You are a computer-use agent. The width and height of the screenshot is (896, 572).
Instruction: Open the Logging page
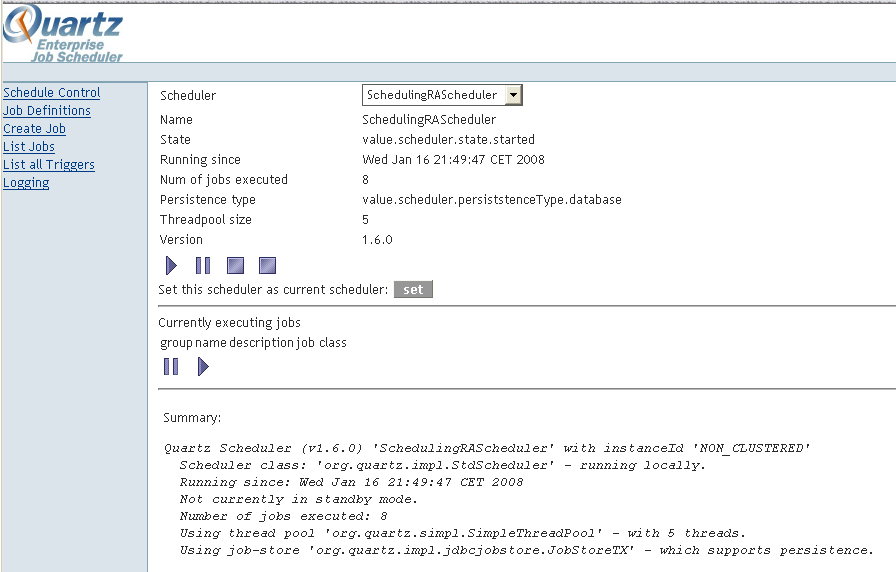point(26,183)
